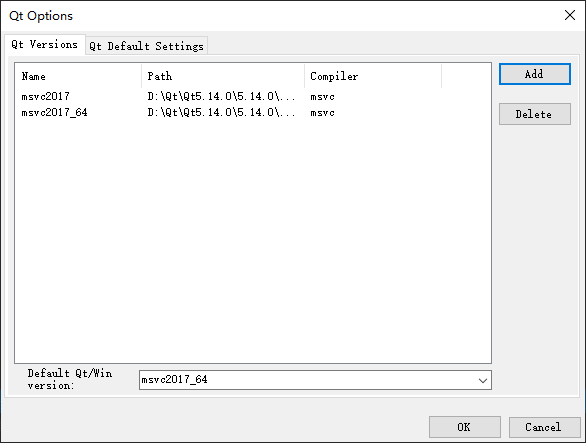Viewport: 586px width, 443px height.
Task: Close the Qt Options dialog
Action: [570, 15]
